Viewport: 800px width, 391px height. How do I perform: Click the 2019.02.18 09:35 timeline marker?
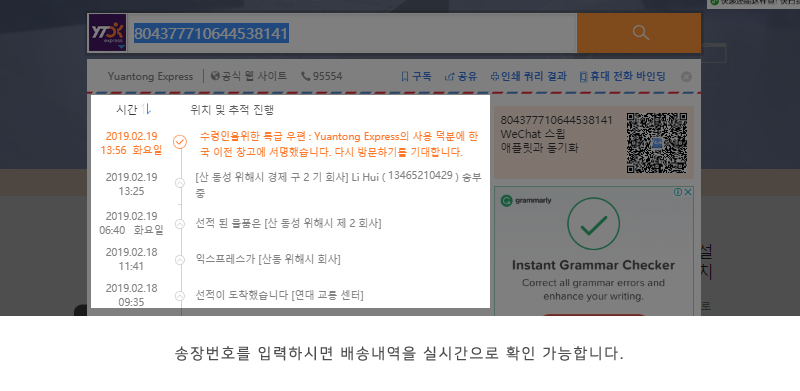pos(180,296)
